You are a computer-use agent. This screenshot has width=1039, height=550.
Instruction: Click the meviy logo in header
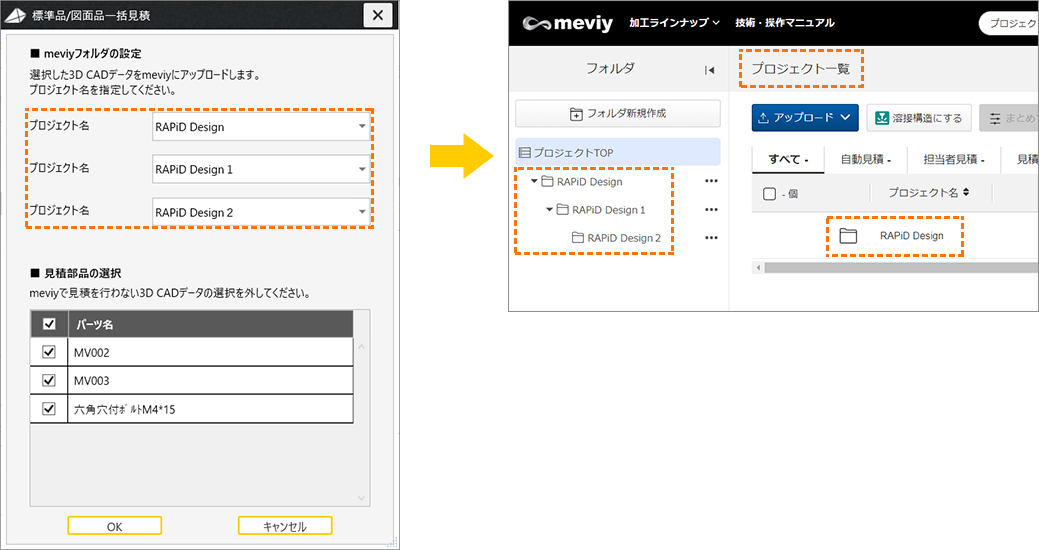pyautogui.click(x=567, y=23)
